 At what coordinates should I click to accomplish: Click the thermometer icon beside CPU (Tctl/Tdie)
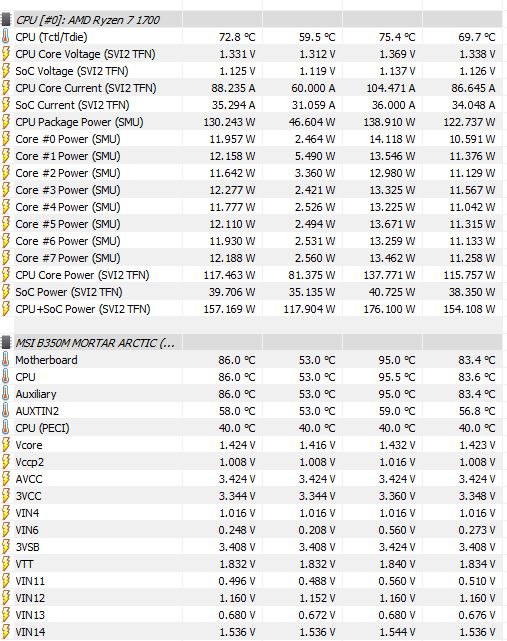[x=6, y=37]
